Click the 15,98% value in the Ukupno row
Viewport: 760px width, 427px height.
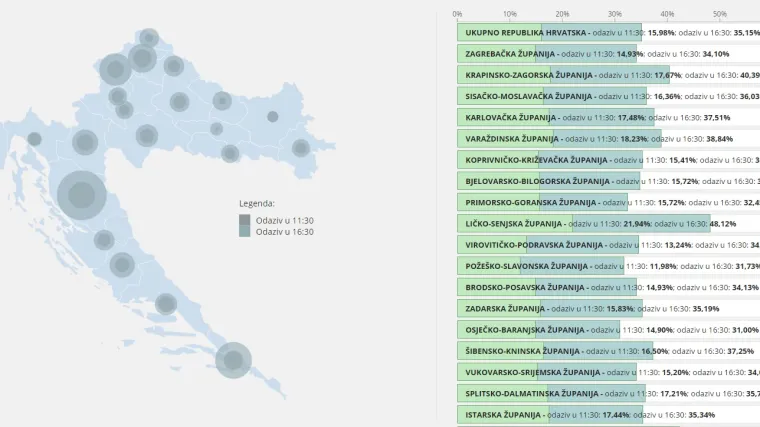tap(661, 33)
